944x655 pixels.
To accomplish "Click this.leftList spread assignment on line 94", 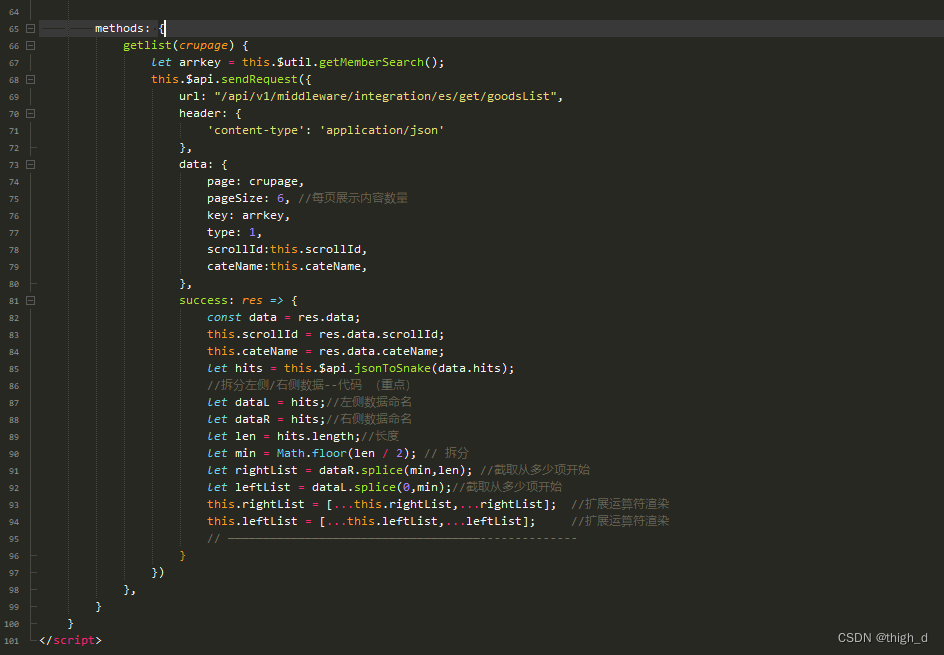I will click(371, 521).
